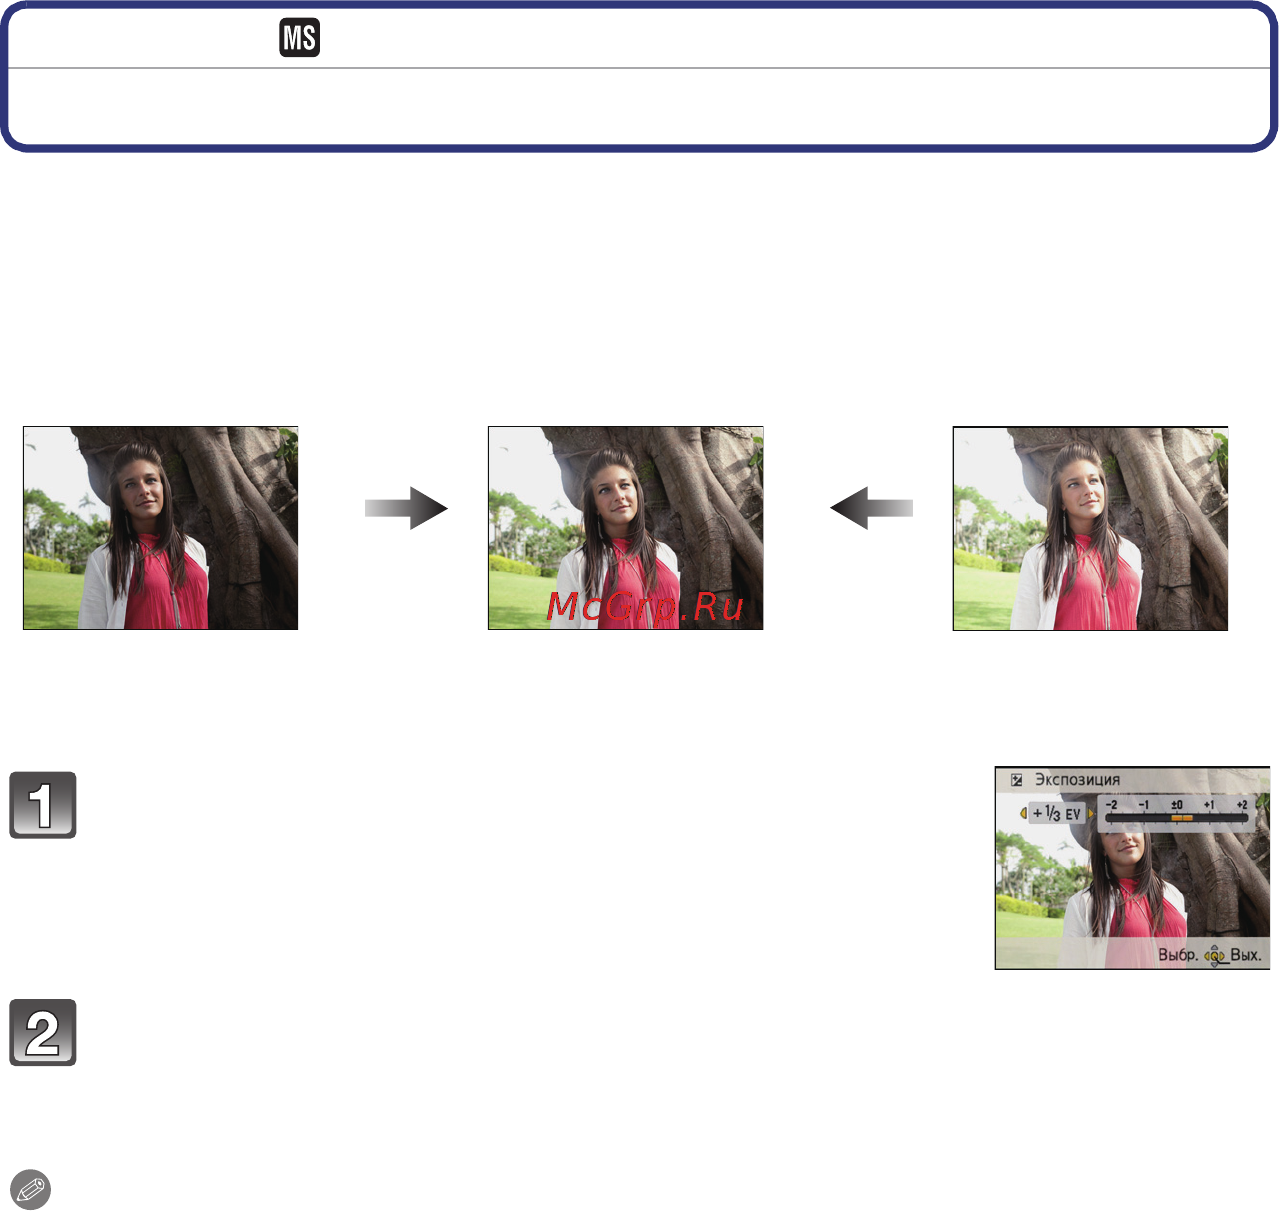Click the Экспозиция title on camera screen

[1077, 780]
